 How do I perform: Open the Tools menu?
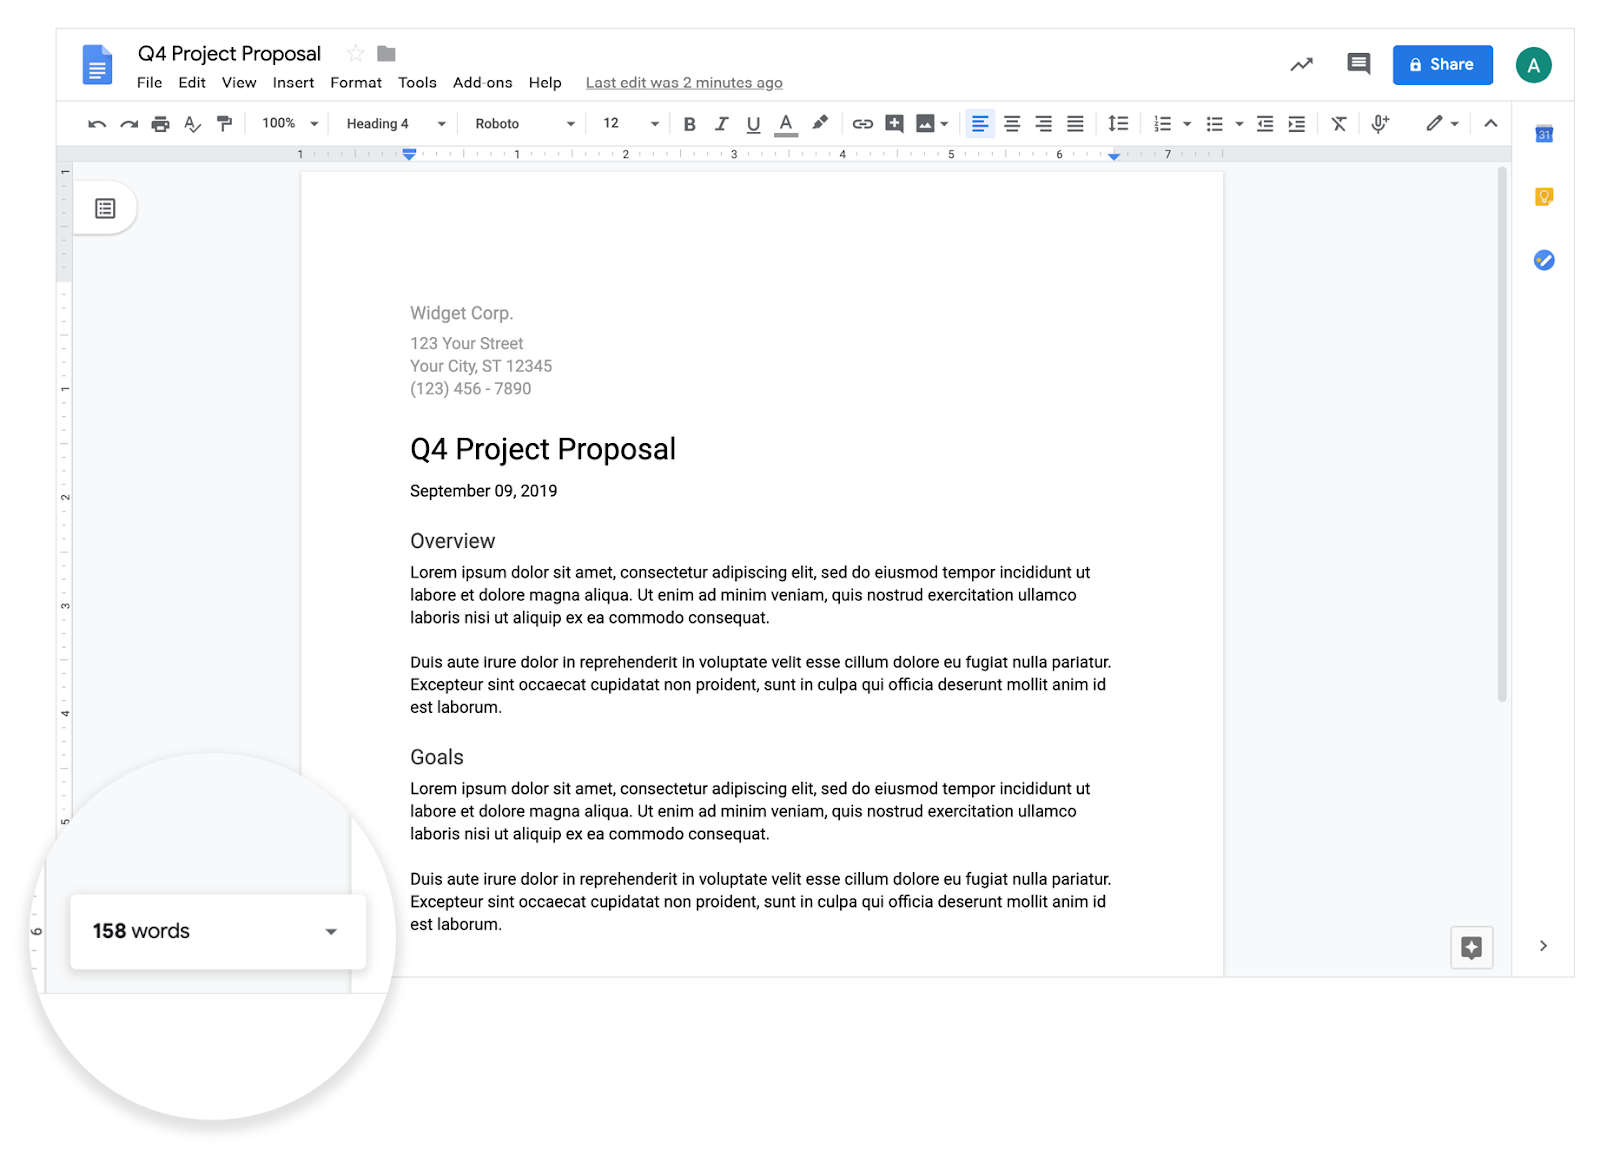[417, 82]
